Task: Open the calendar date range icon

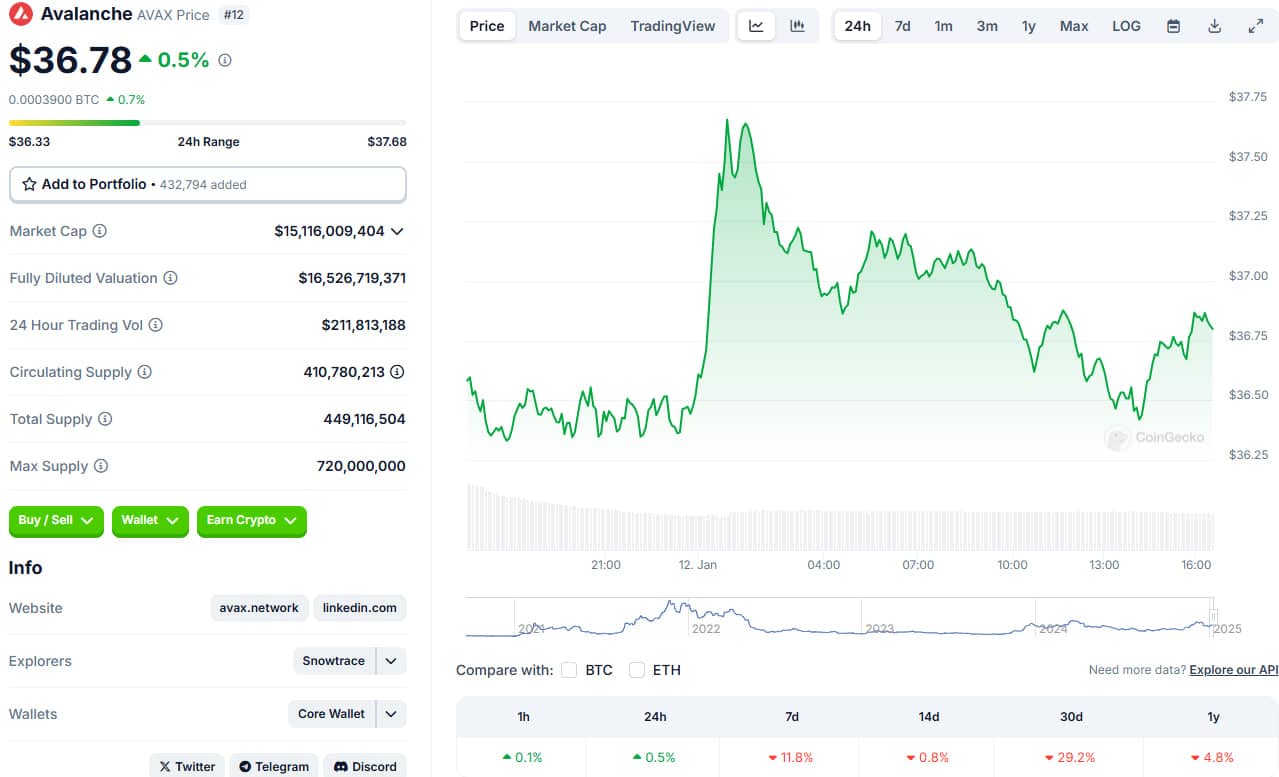Action: (1173, 26)
